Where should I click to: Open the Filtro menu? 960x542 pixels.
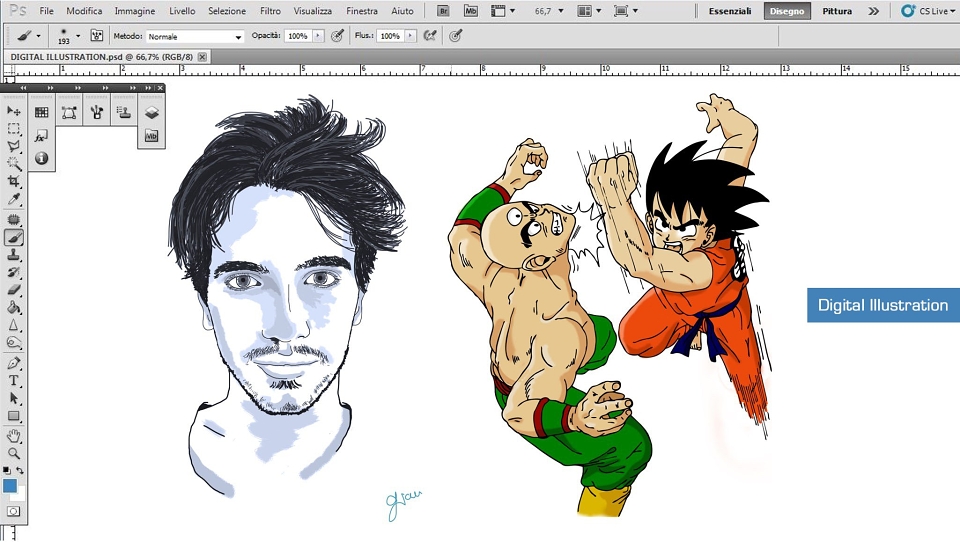pos(270,11)
